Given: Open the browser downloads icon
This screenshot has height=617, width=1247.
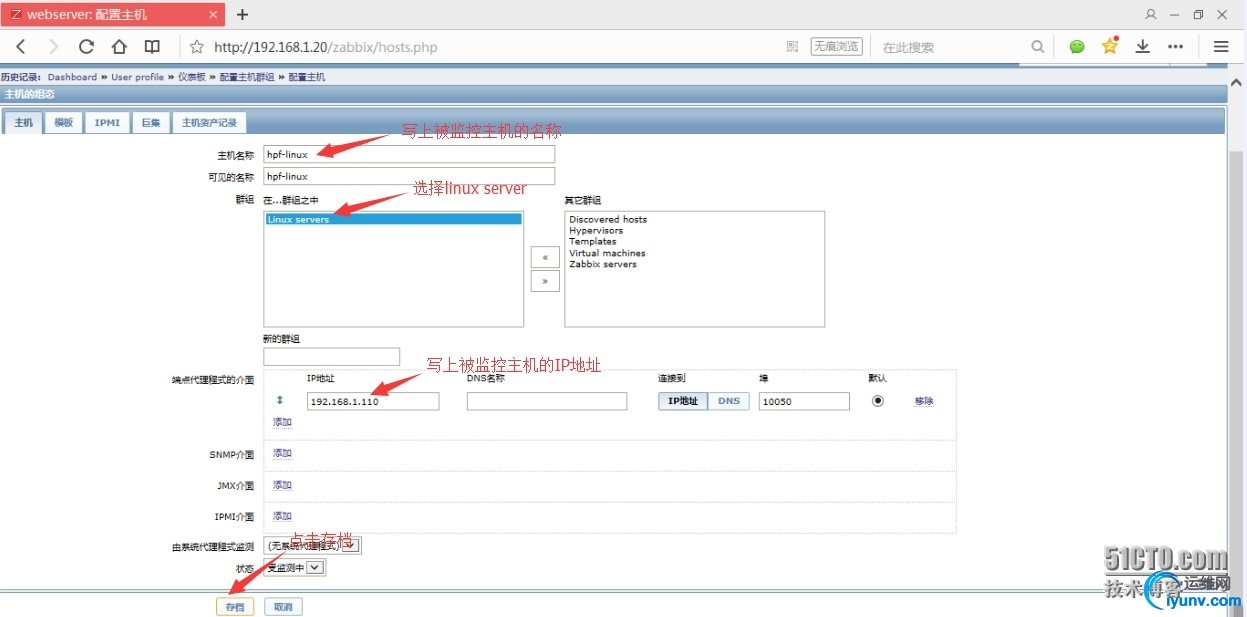Looking at the screenshot, I should point(1143,47).
